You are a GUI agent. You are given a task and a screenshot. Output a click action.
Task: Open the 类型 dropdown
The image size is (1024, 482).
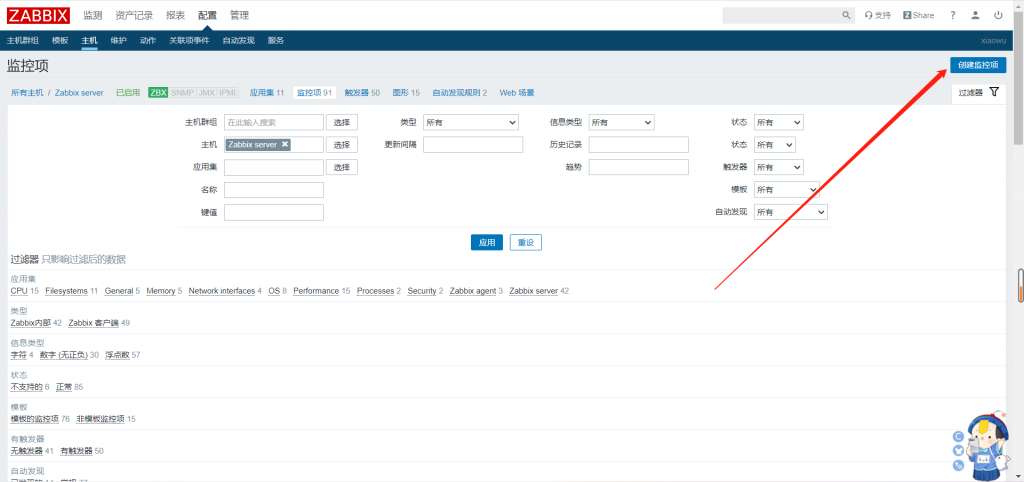[470, 122]
